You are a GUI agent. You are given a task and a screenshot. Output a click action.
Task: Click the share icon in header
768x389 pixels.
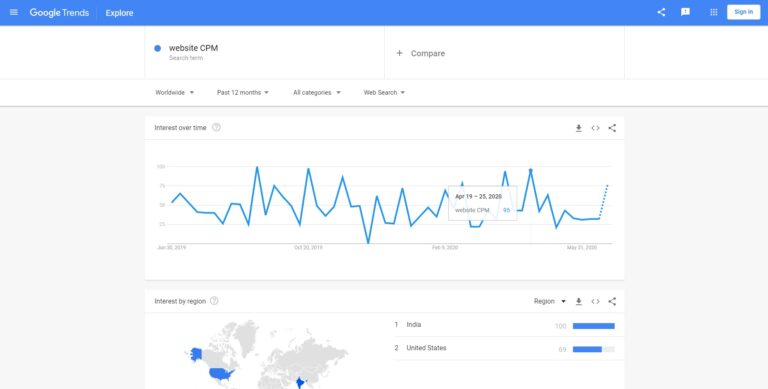(x=661, y=12)
